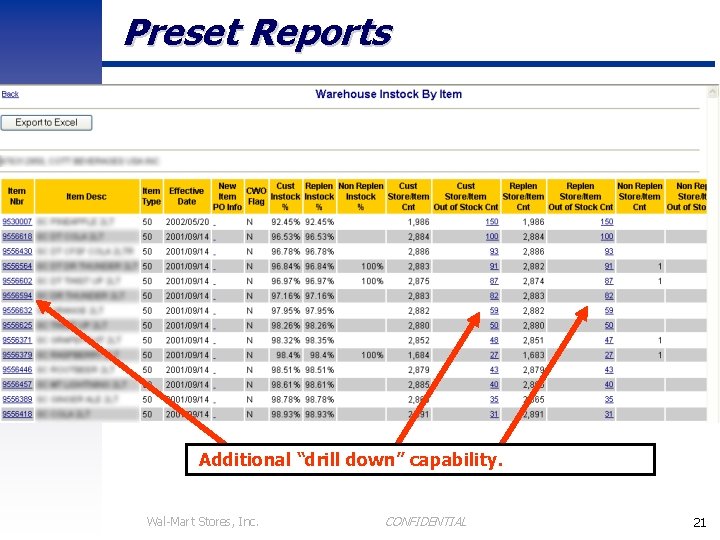Open Replen Out of Stock count 87
720x540 pixels.
[609, 281]
